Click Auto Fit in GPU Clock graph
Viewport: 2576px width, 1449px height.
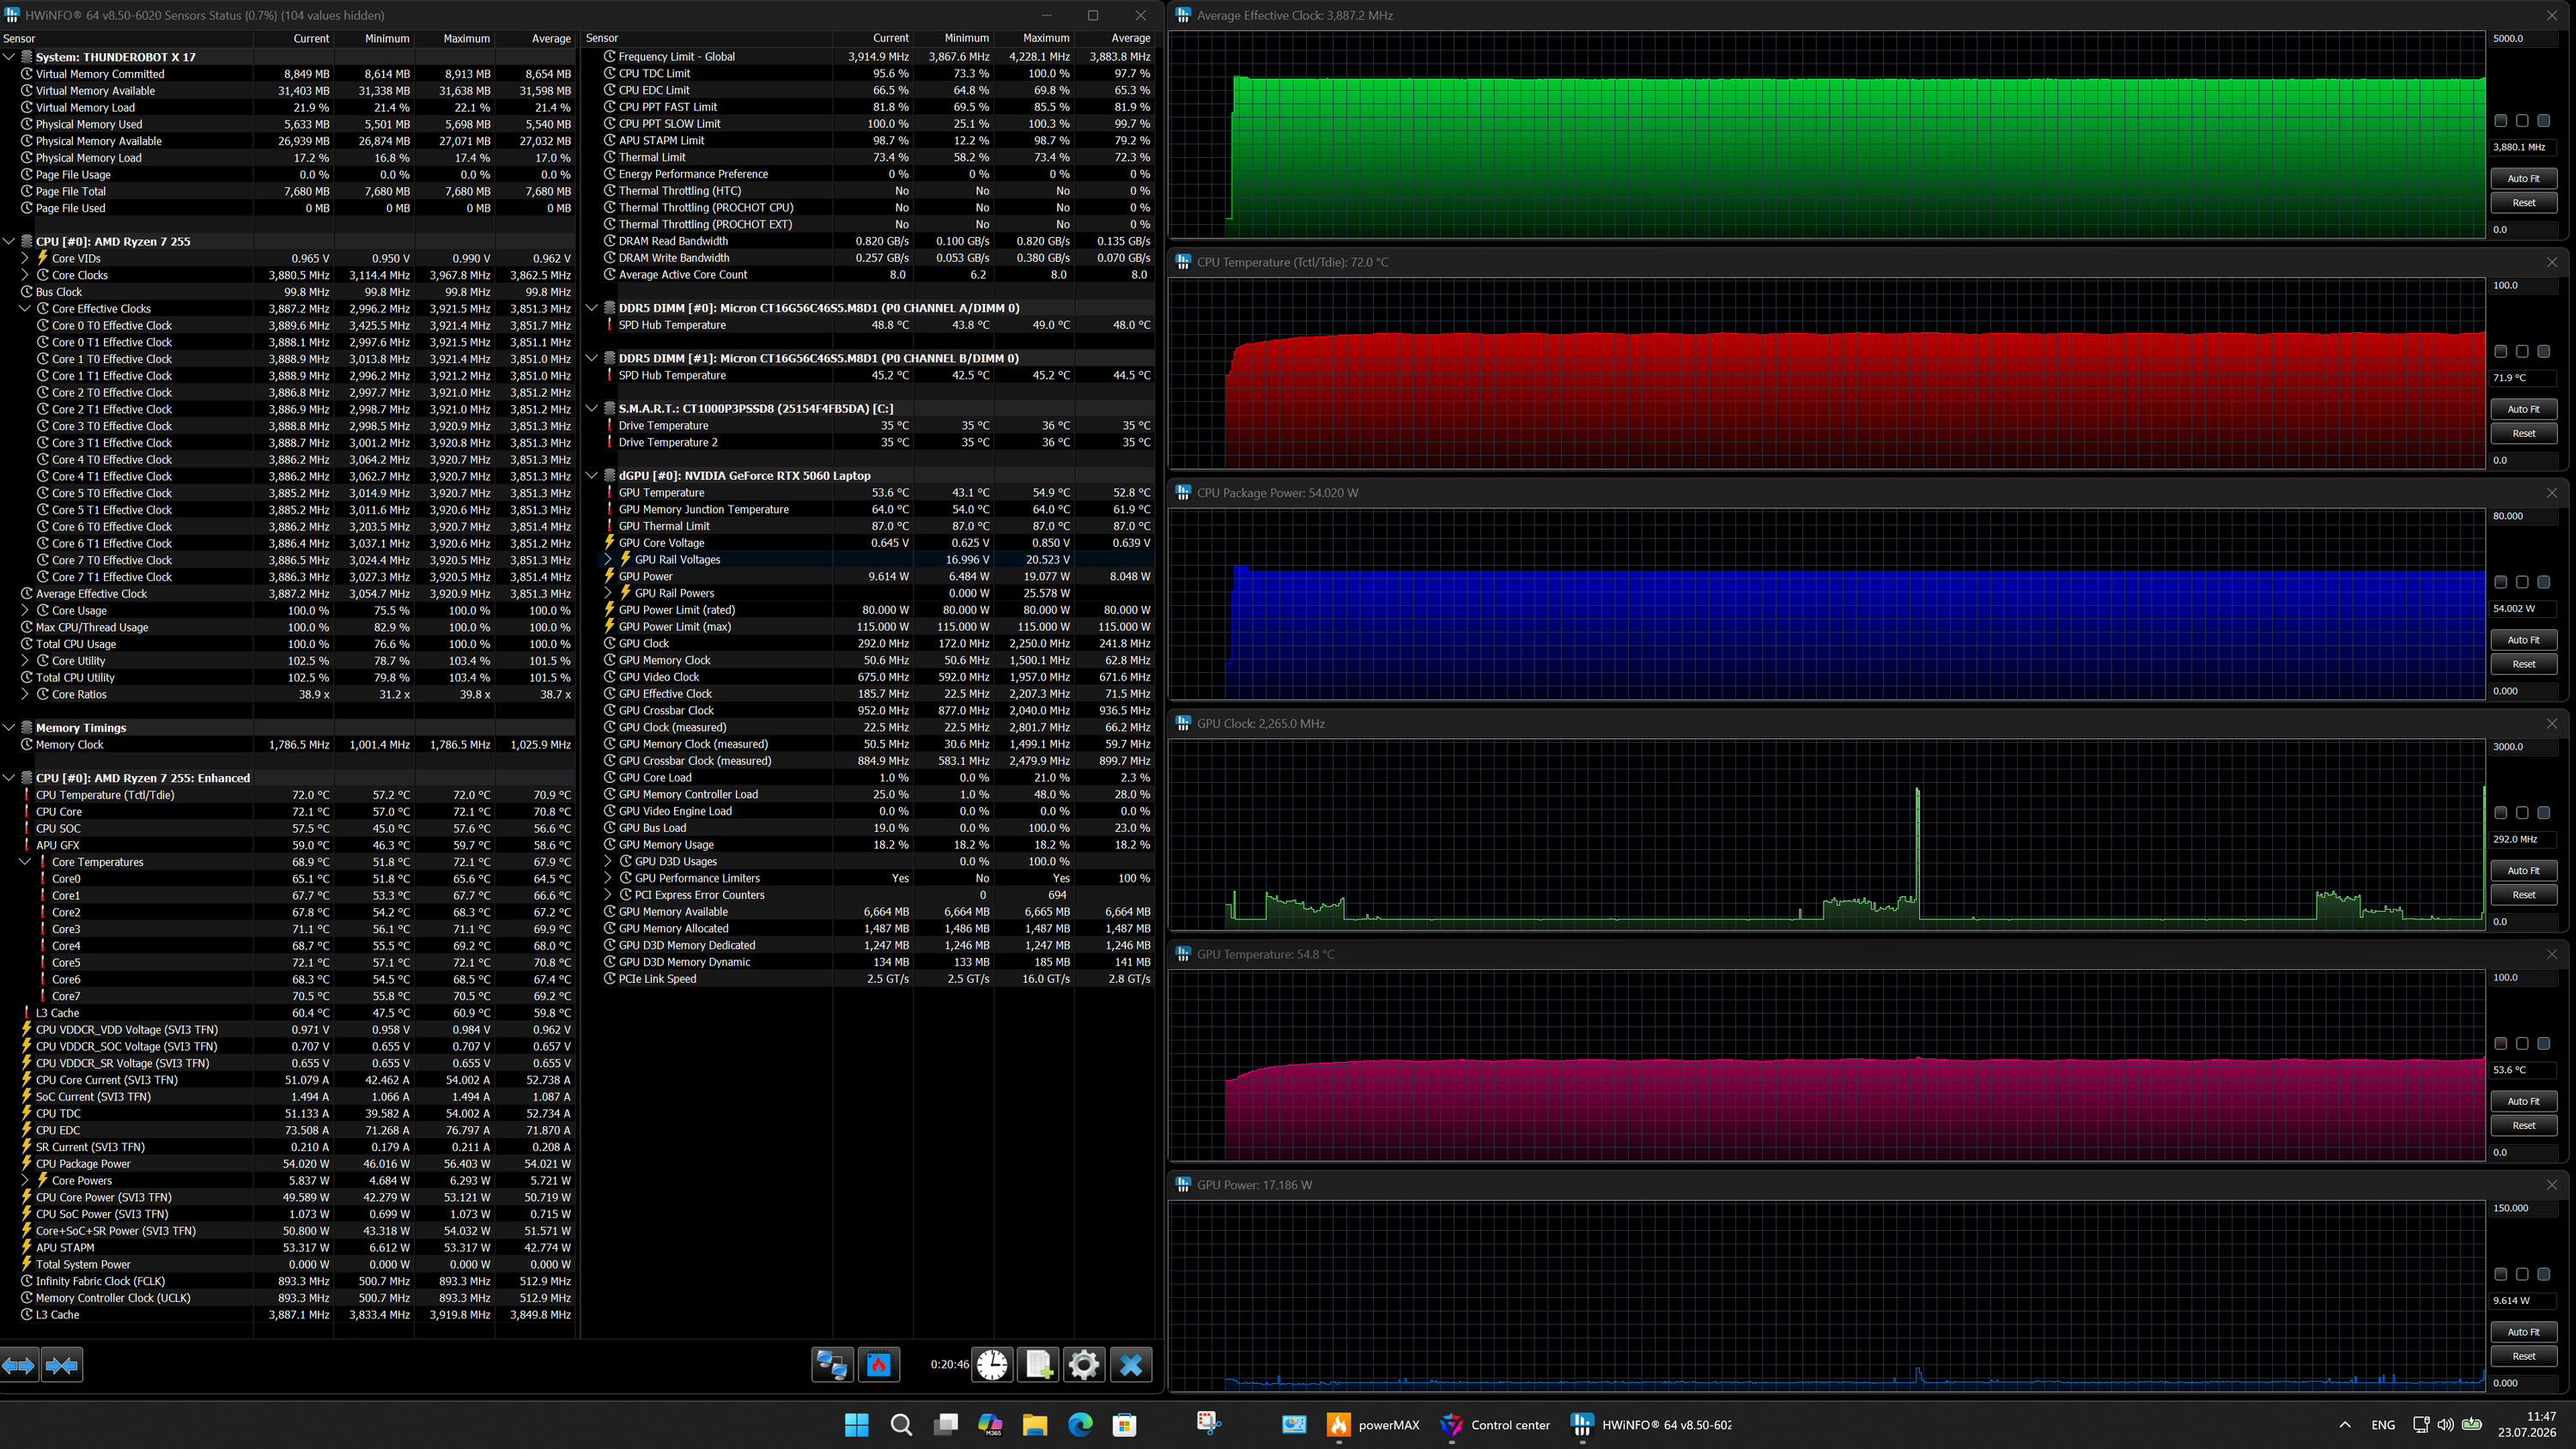[x=2523, y=871]
